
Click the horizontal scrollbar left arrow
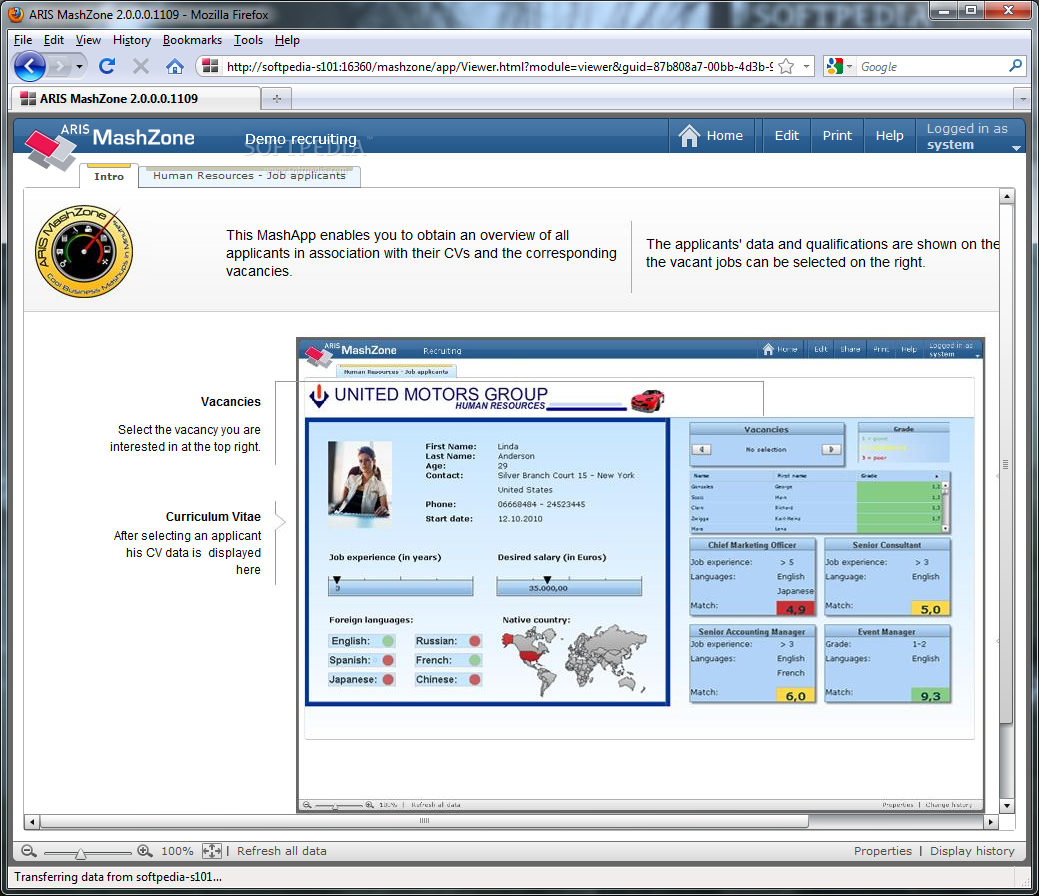[x=32, y=822]
